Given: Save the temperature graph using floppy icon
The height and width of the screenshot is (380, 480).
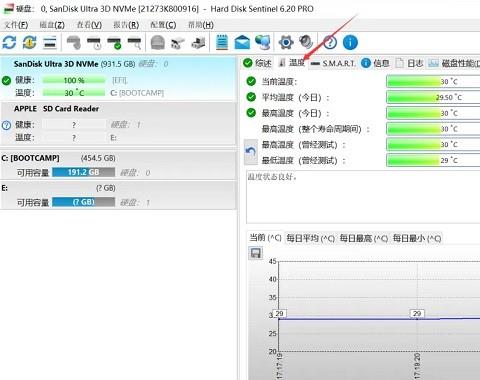Looking at the screenshot, I should [256, 253].
